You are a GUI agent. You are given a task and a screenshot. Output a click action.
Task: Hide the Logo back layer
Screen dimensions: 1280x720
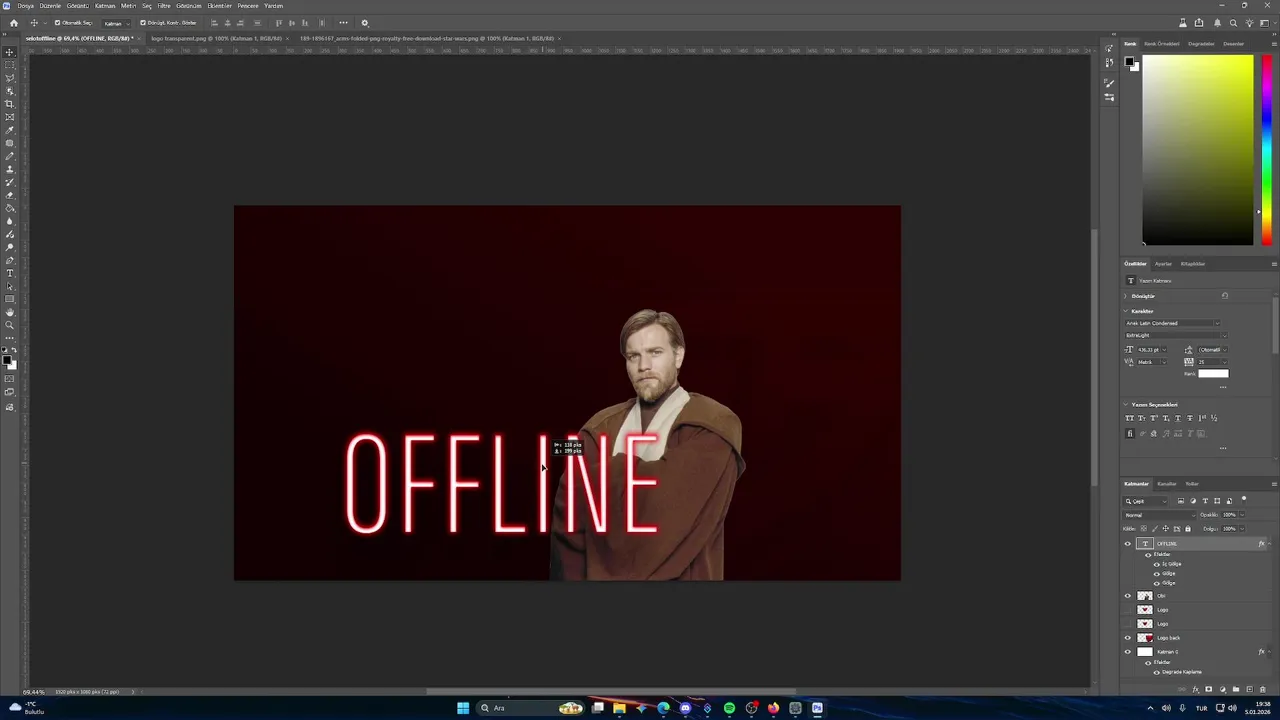[x=1128, y=638]
